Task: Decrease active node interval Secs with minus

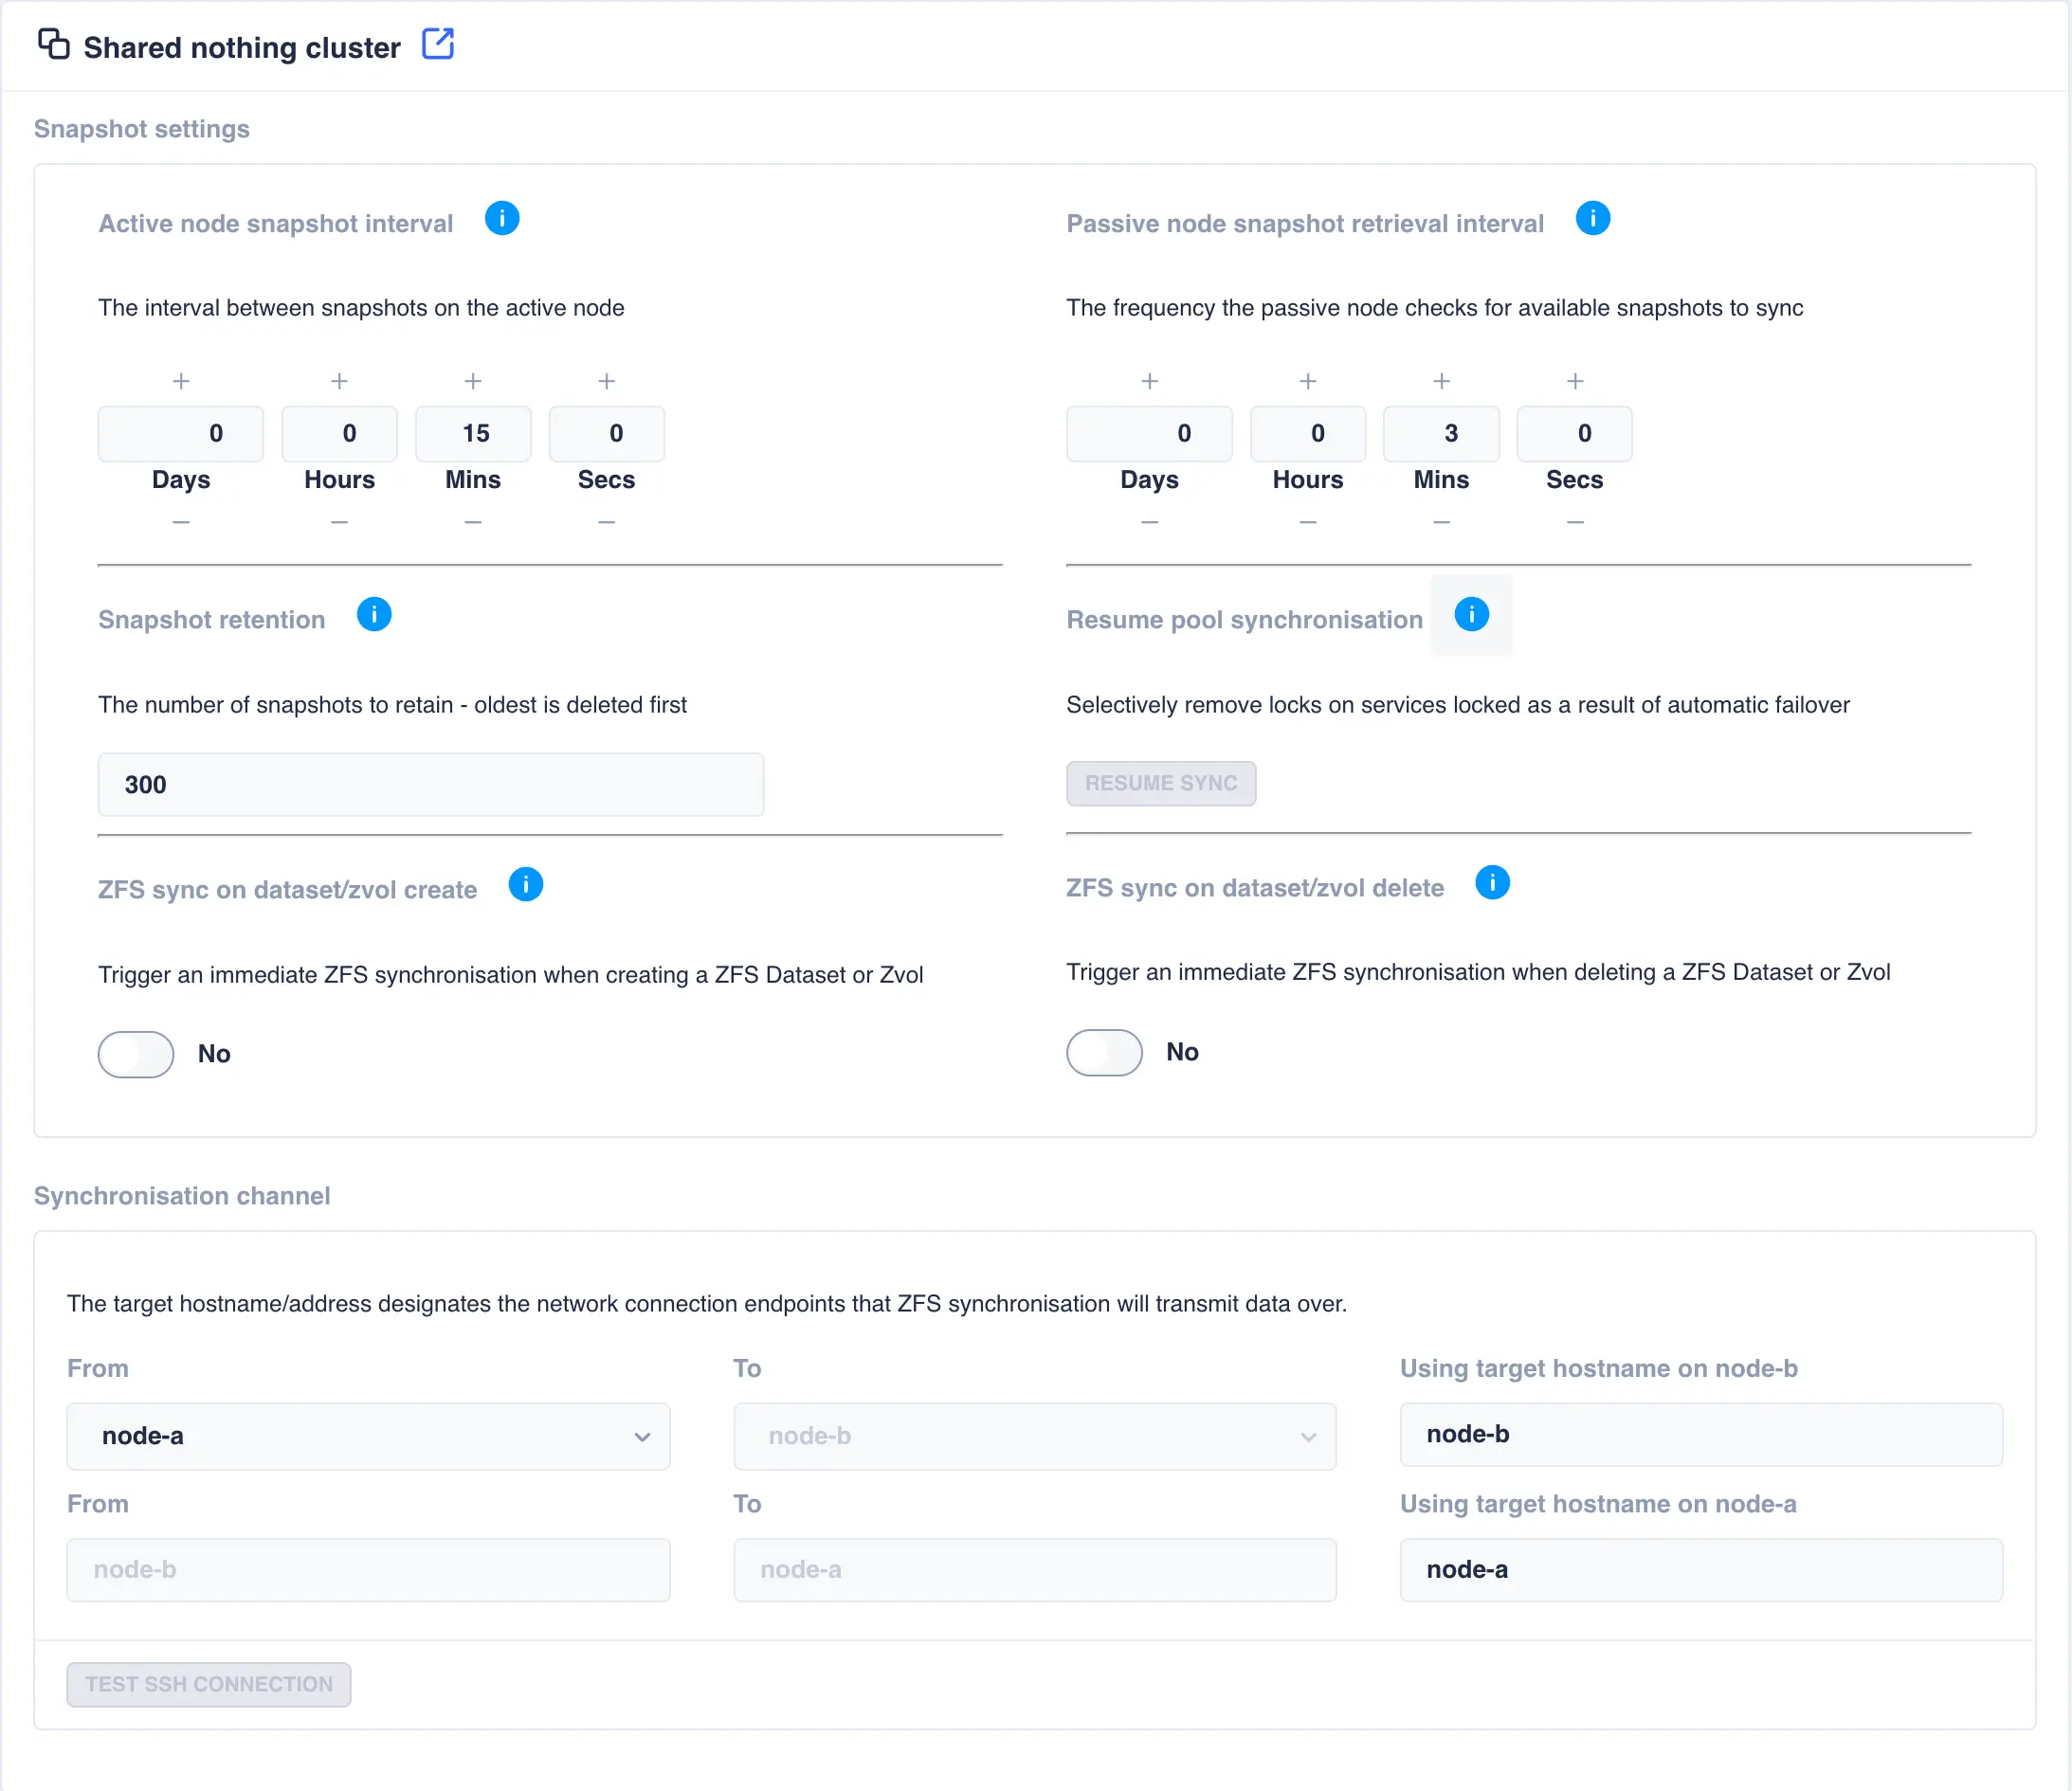Action: [x=607, y=522]
